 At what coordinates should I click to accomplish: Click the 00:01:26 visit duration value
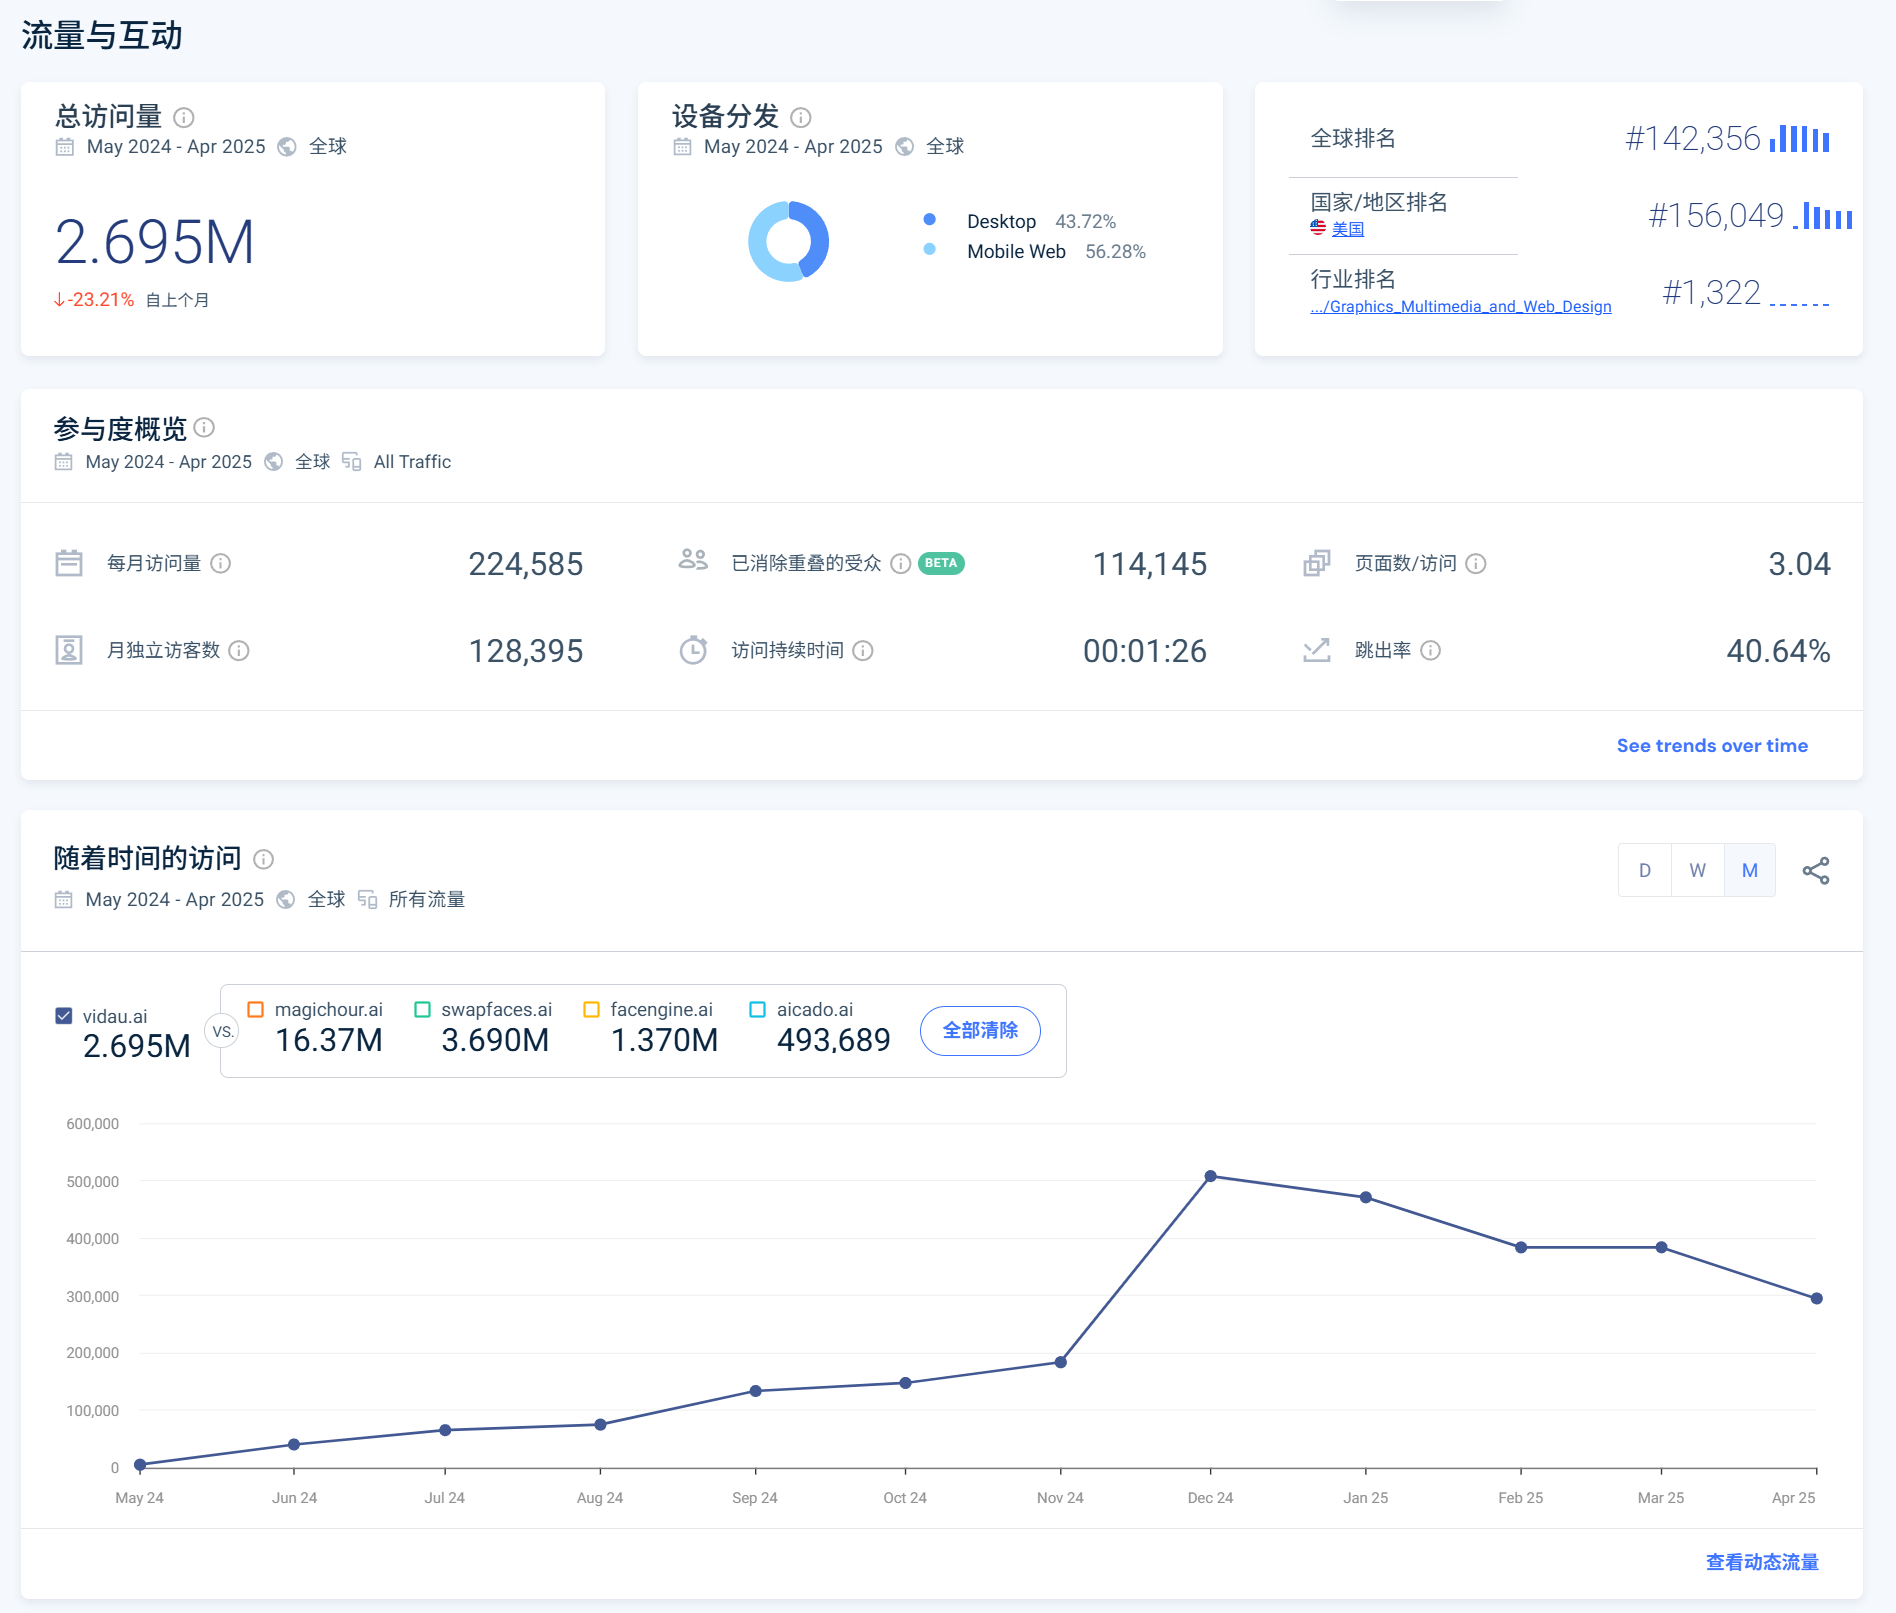[x=1145, y=652]
